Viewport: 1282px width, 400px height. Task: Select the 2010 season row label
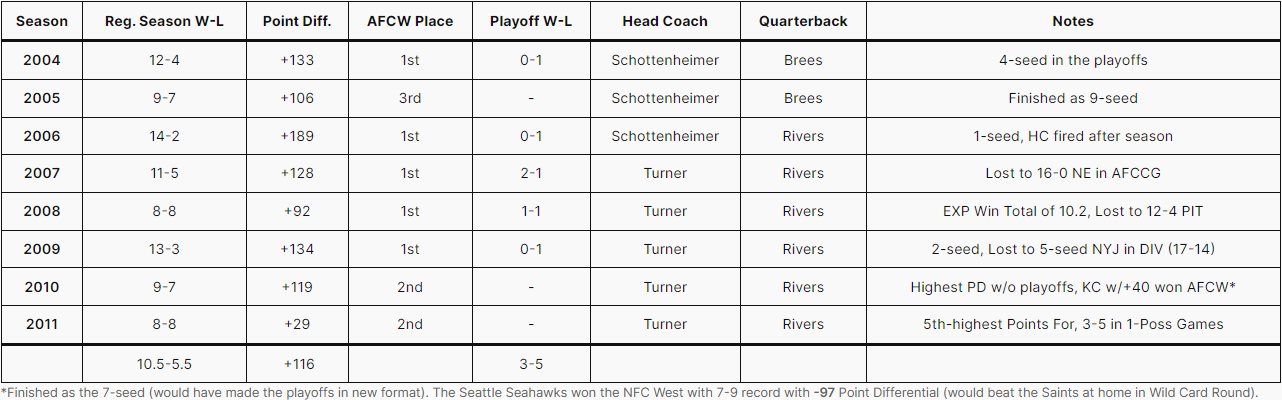(x=42, y=287)
